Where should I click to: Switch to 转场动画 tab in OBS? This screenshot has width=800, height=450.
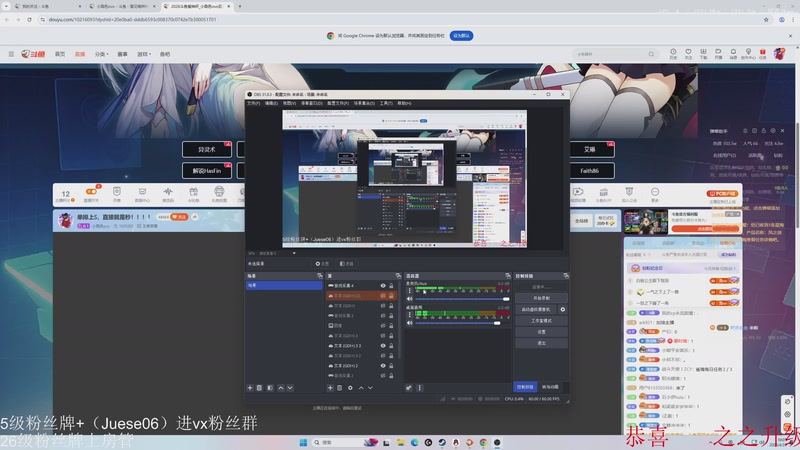tap(550, 387)
